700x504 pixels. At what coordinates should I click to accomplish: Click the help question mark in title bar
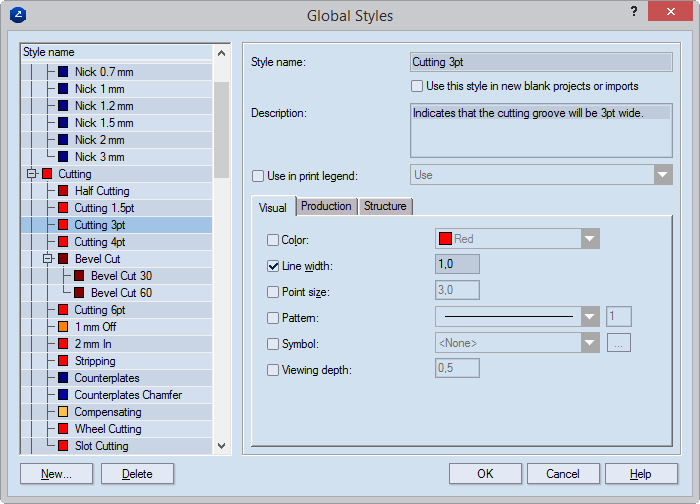click(x=634, y=12)
